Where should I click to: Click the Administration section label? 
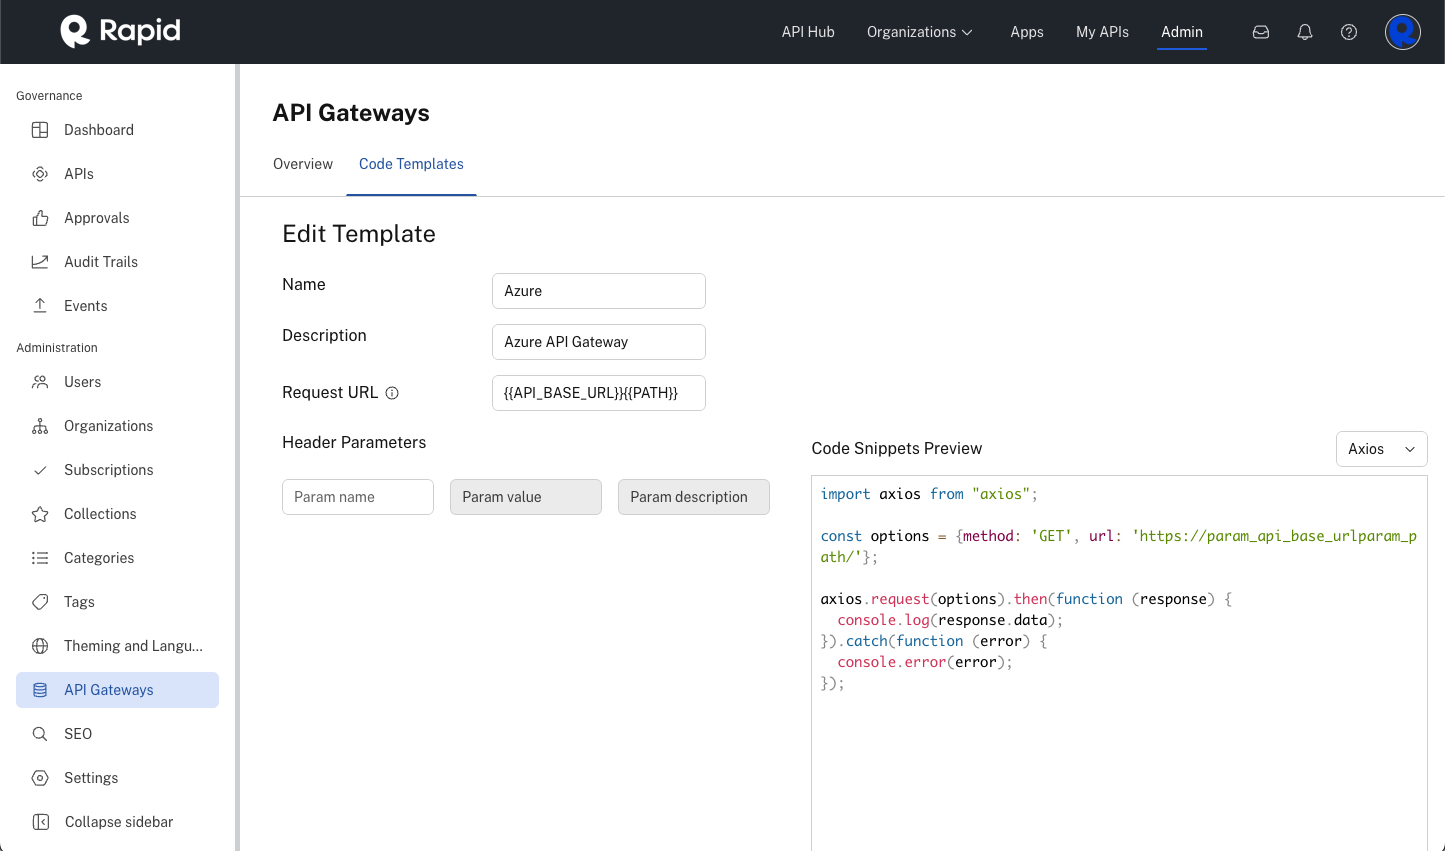(x=57, y=348)
